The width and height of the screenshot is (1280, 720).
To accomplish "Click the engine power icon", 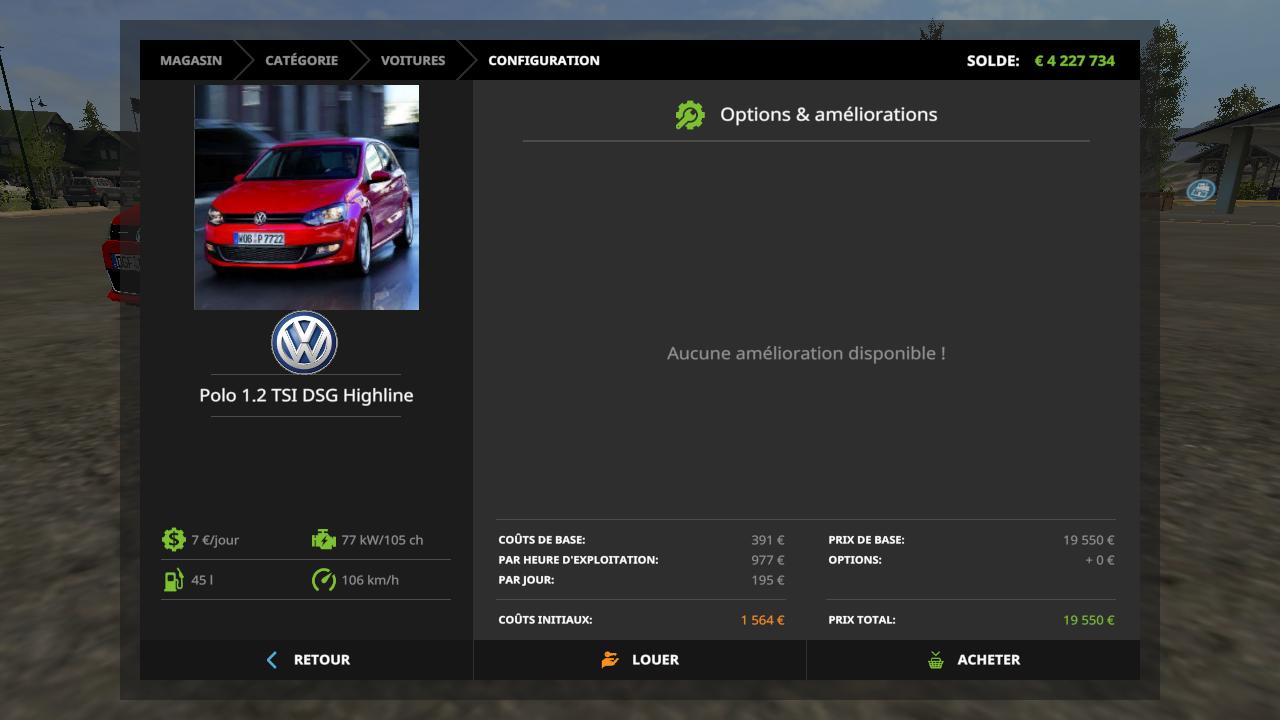I will coord(323,540).
